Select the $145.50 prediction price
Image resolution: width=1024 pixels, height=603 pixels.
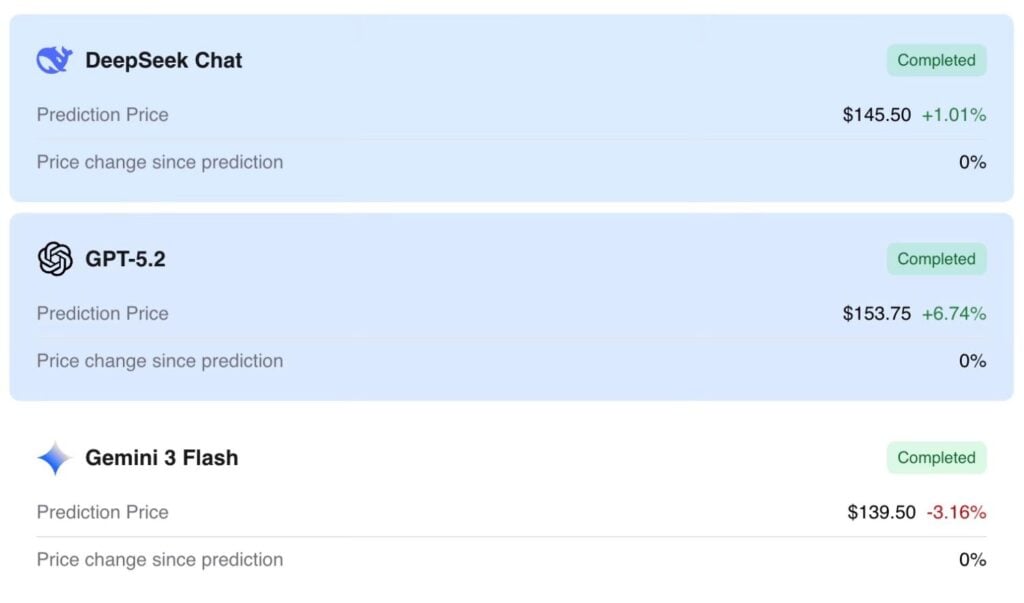(x=876, y=115)
